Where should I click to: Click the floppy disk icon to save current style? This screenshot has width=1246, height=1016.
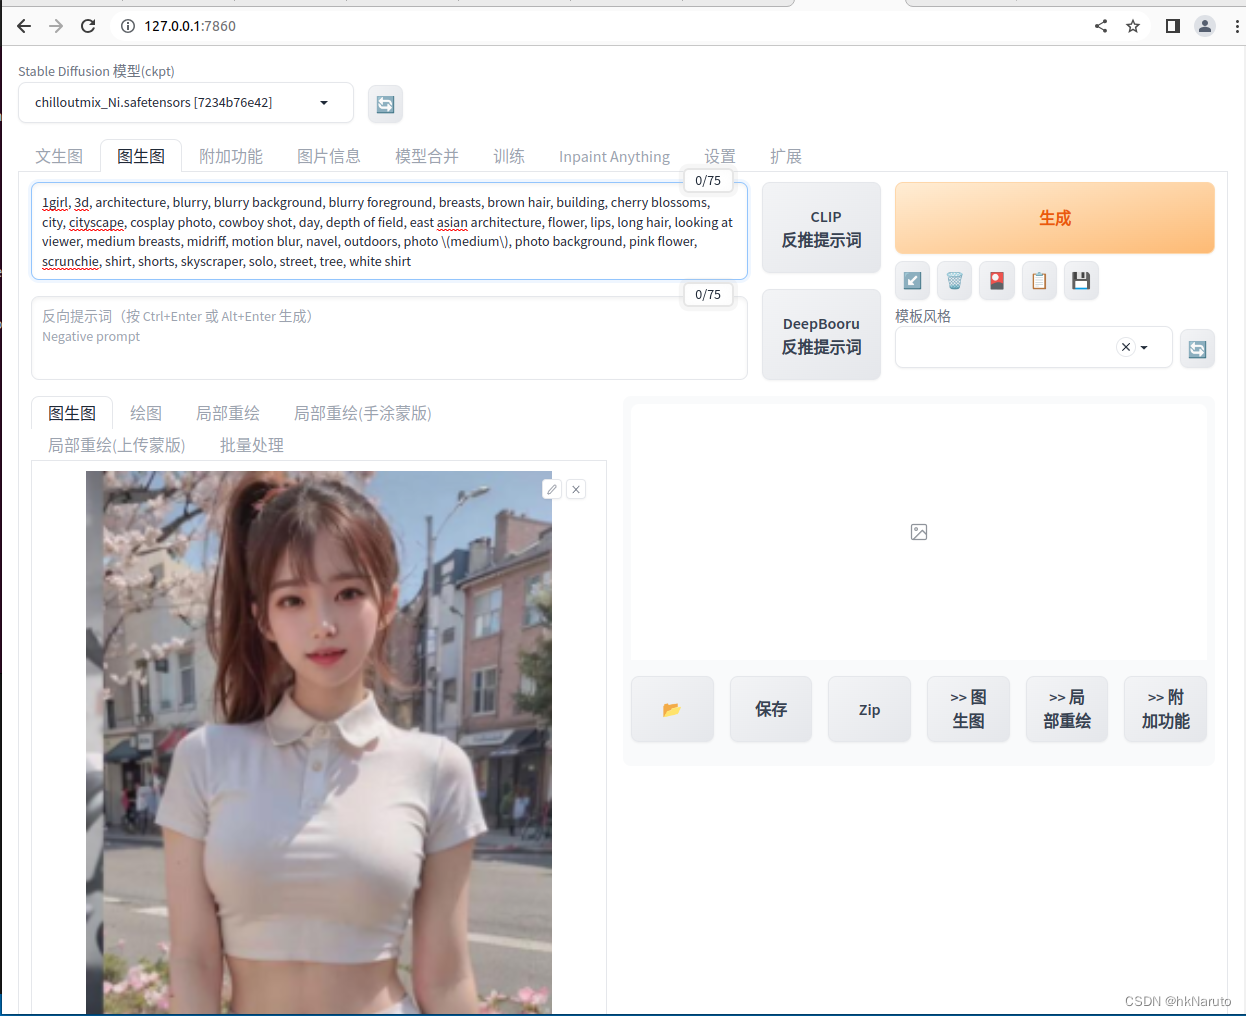tap(1080, 281)
